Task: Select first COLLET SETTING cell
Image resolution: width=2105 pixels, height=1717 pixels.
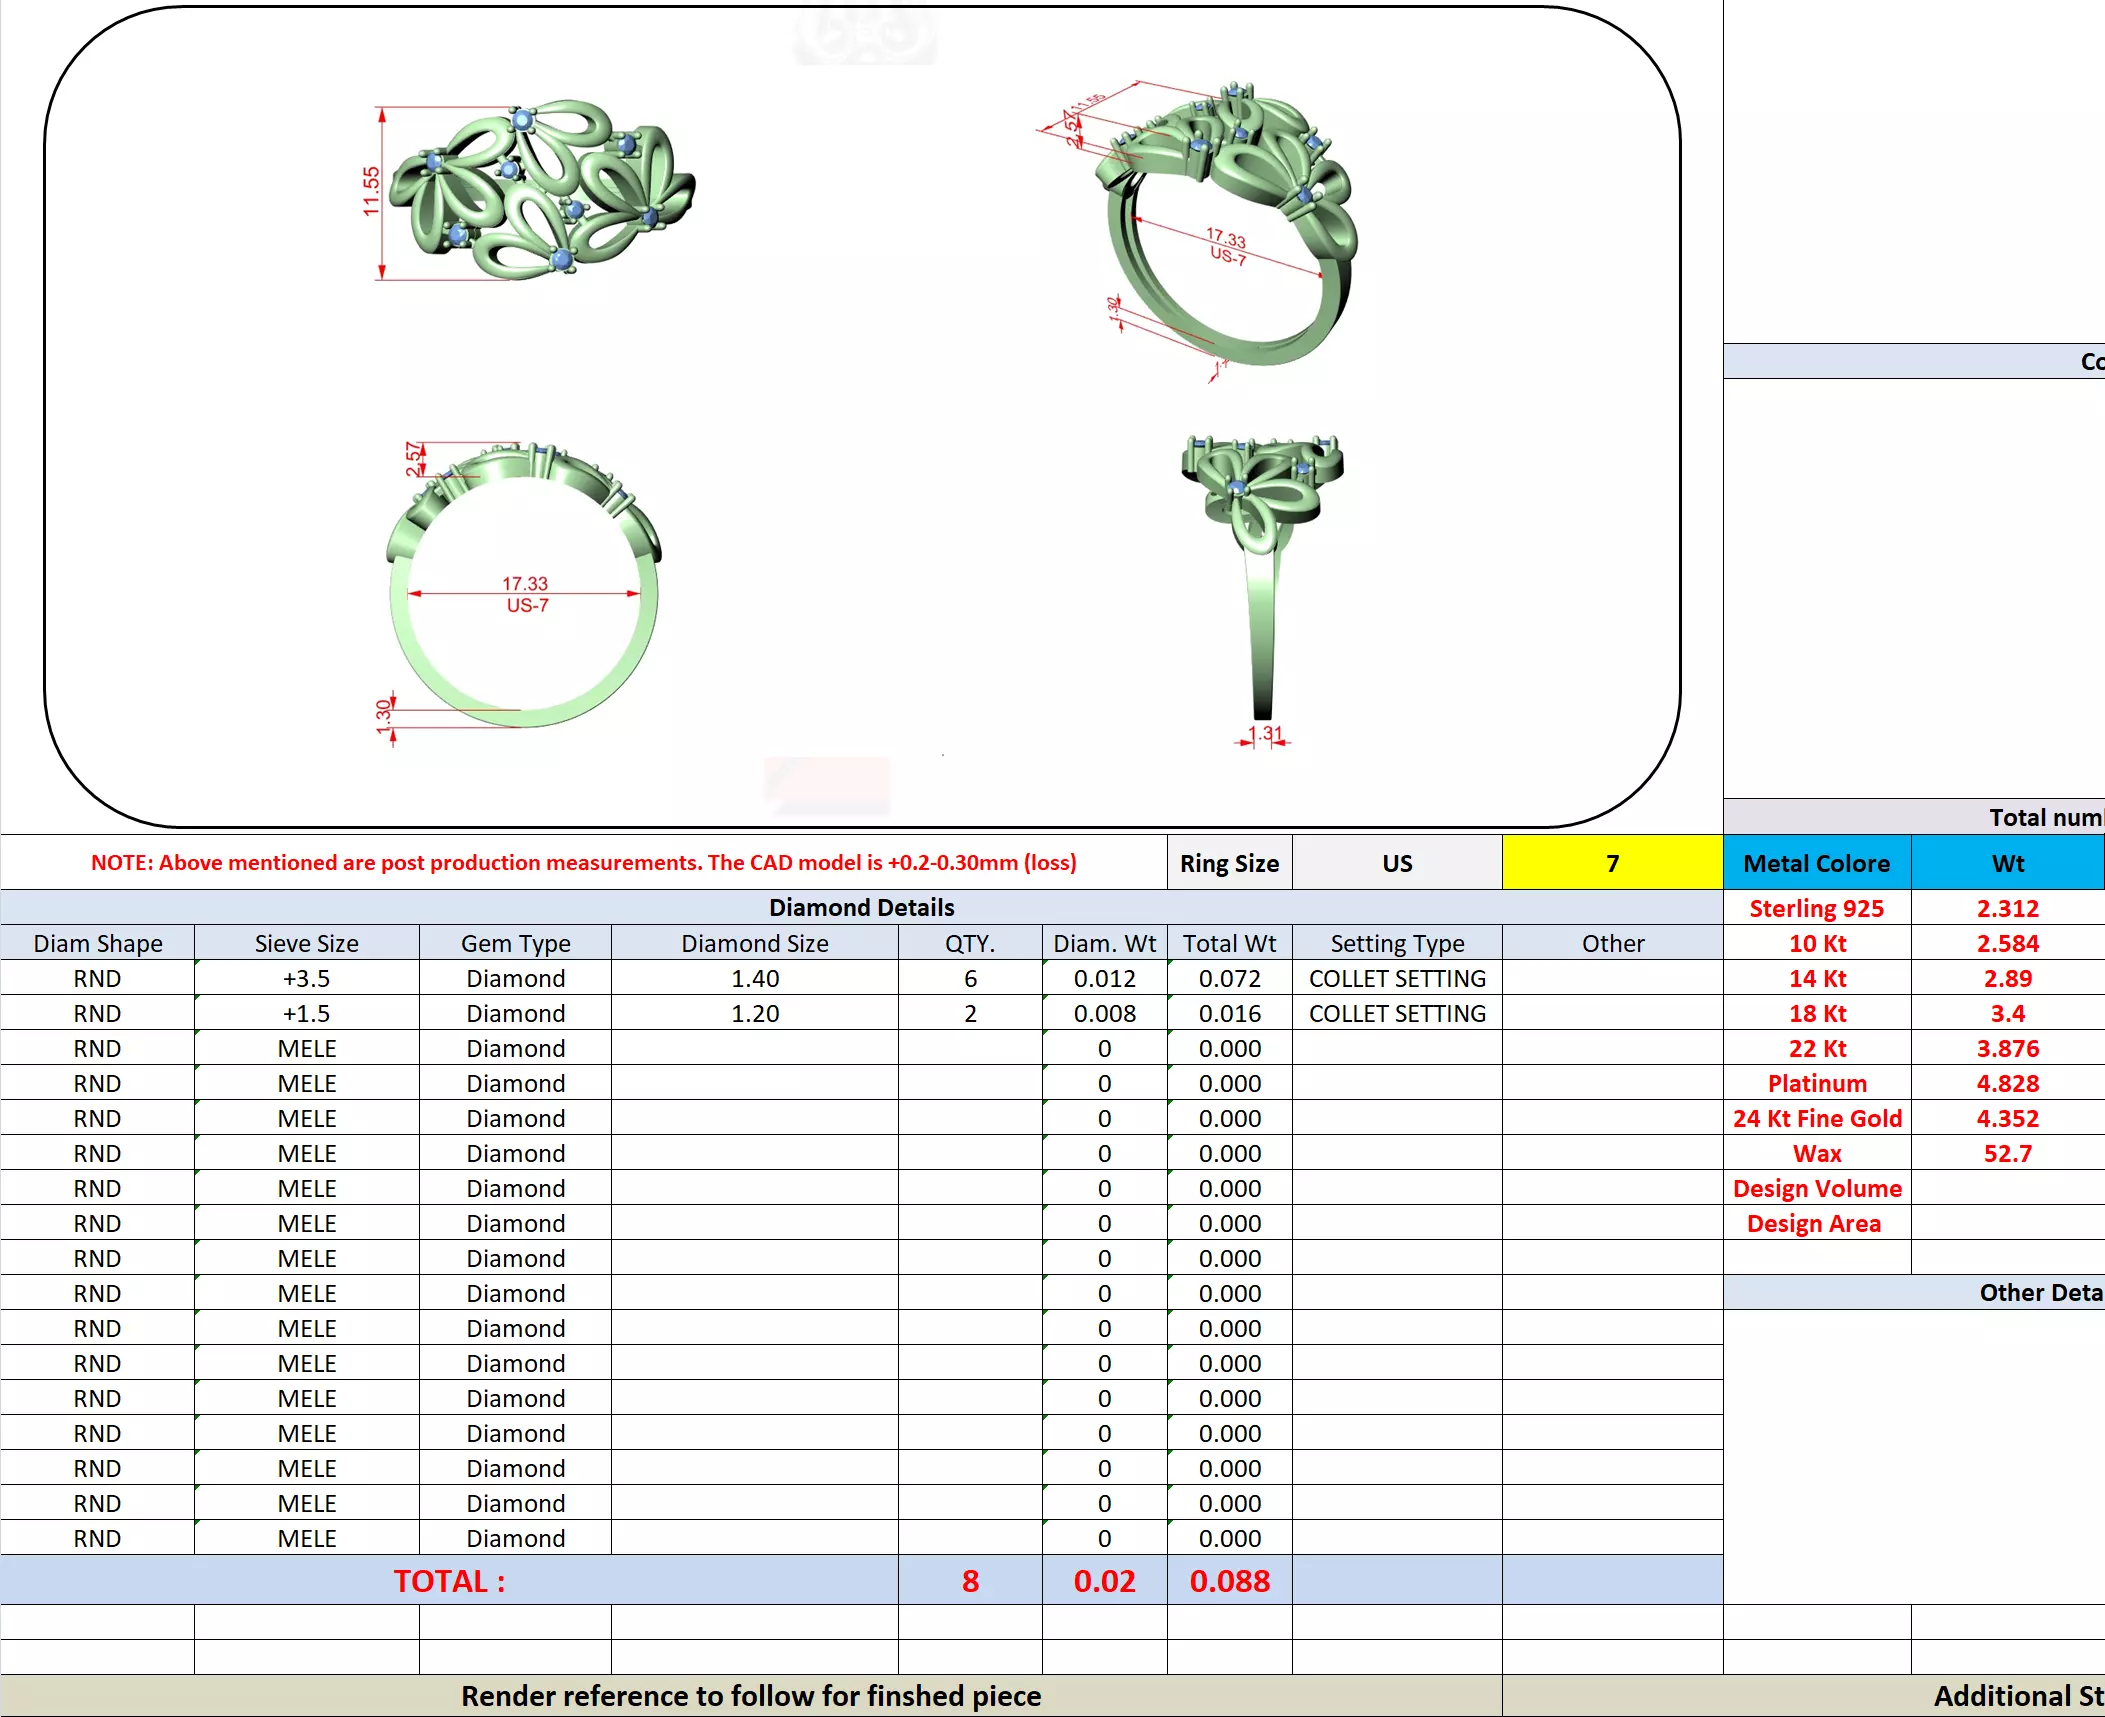Action: click(1396, 978)
